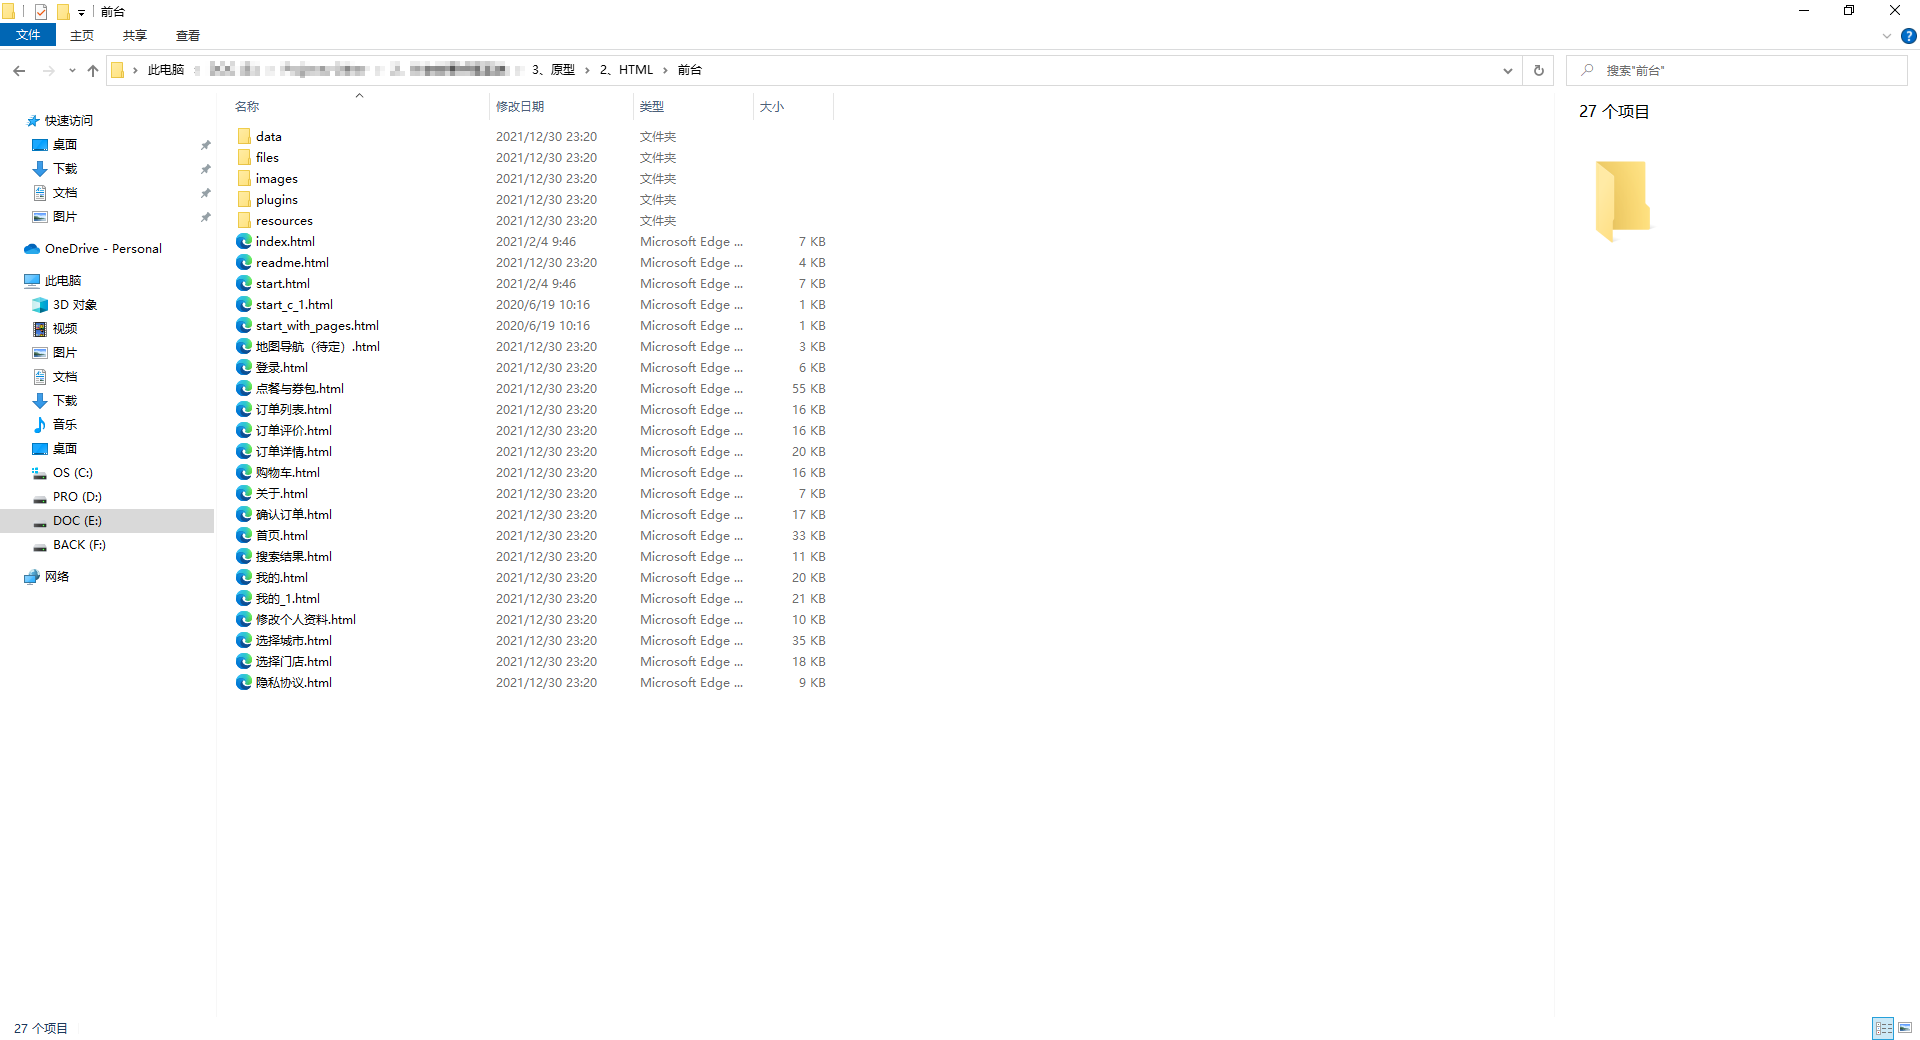Go up one folder level
The height and width of the screenshot is (1040, 1920).
[93, 70]
